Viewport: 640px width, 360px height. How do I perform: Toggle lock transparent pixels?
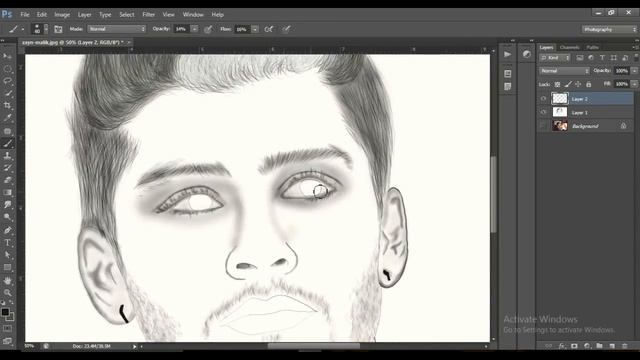coord(557,84)
